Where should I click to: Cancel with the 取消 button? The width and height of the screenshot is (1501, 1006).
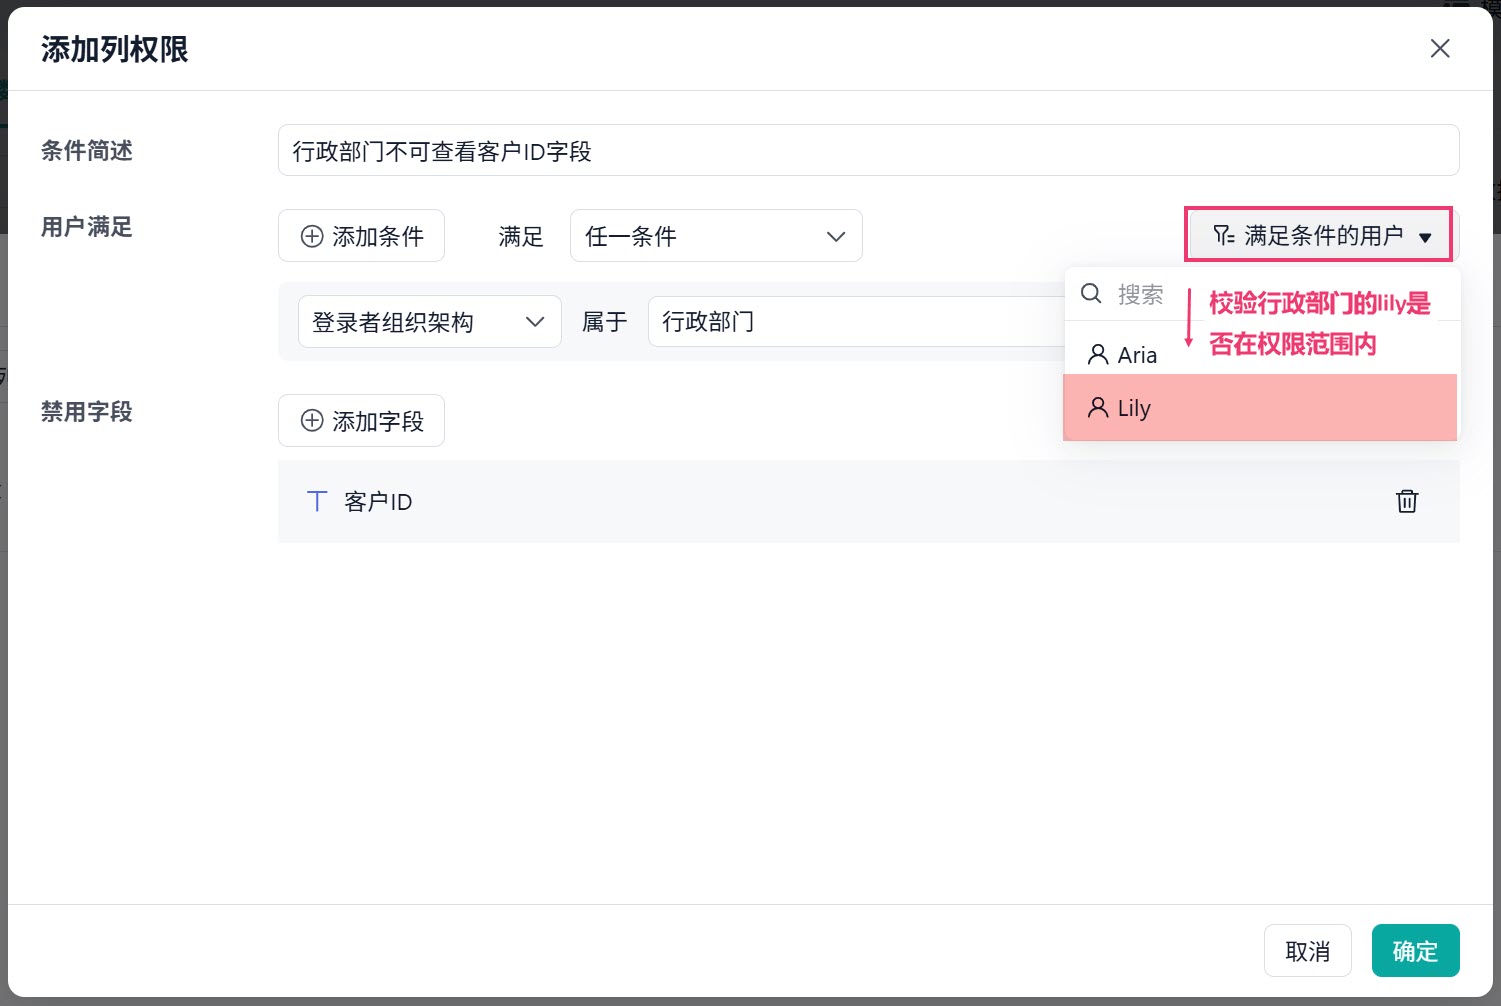[1307, 951]
